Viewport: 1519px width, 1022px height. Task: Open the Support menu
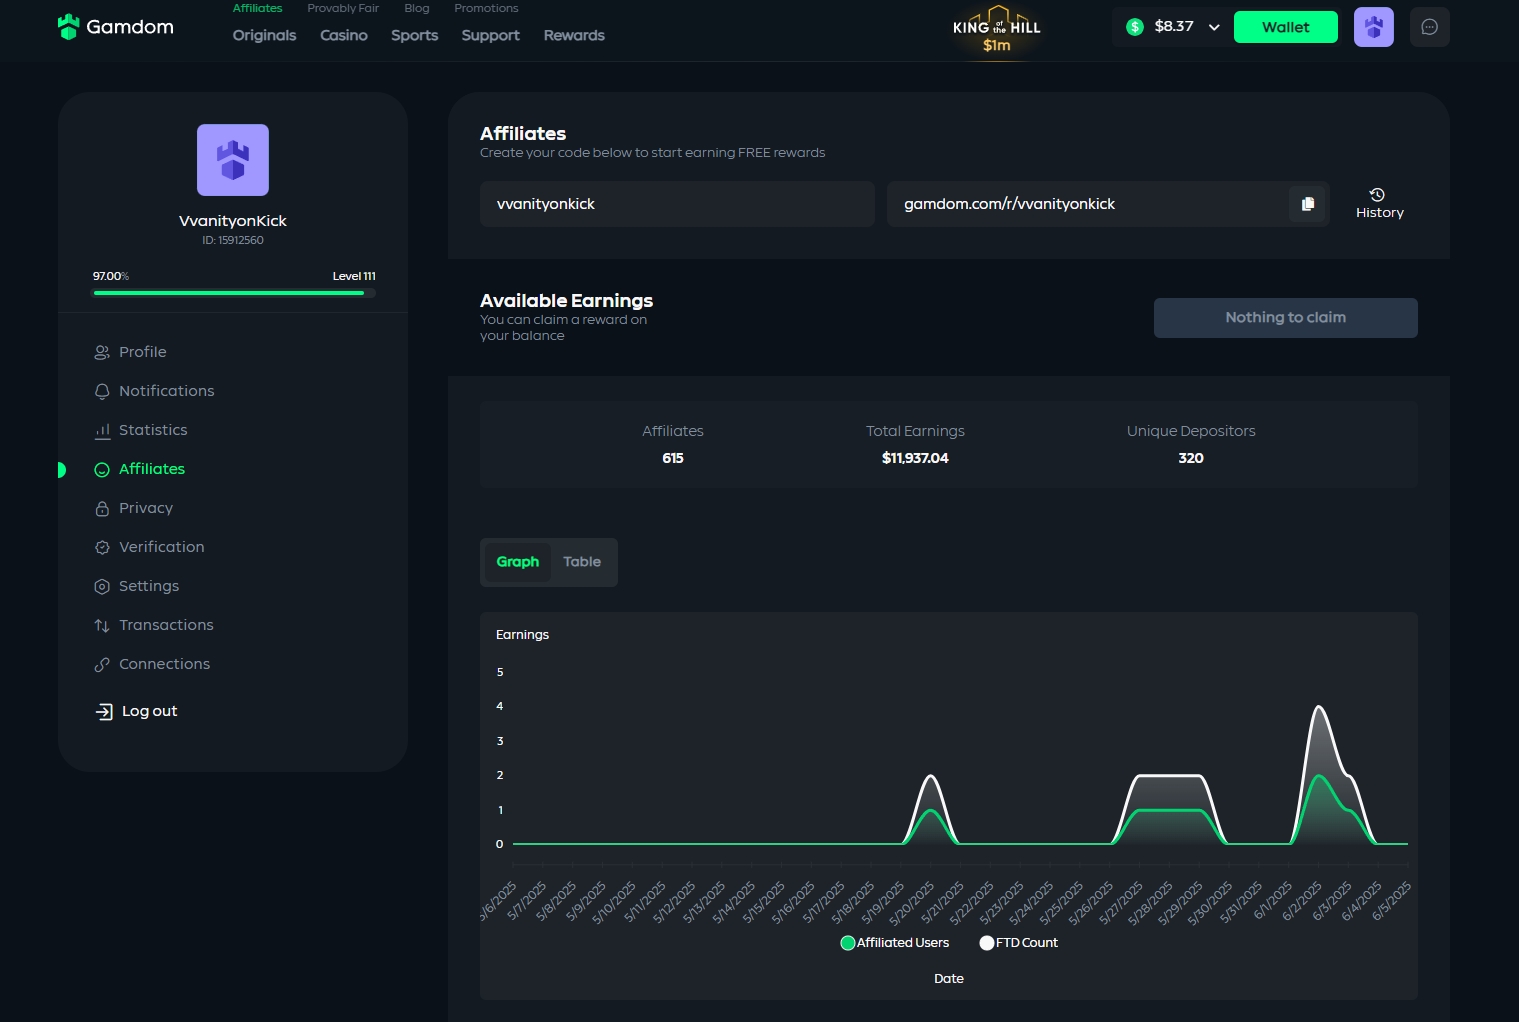point(491,35)
